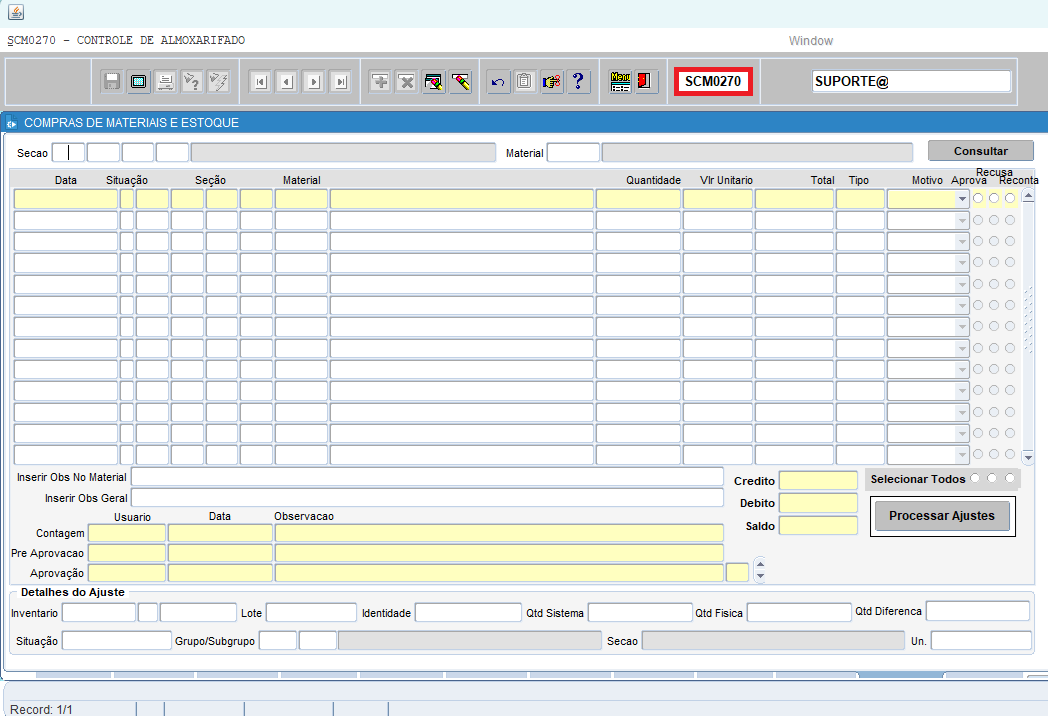Click SCM0270 - CONTROLE DE ALMOXARIFADO title menu
The width and height of the screenshot is (1048, 716).
(x=126, y=40)
